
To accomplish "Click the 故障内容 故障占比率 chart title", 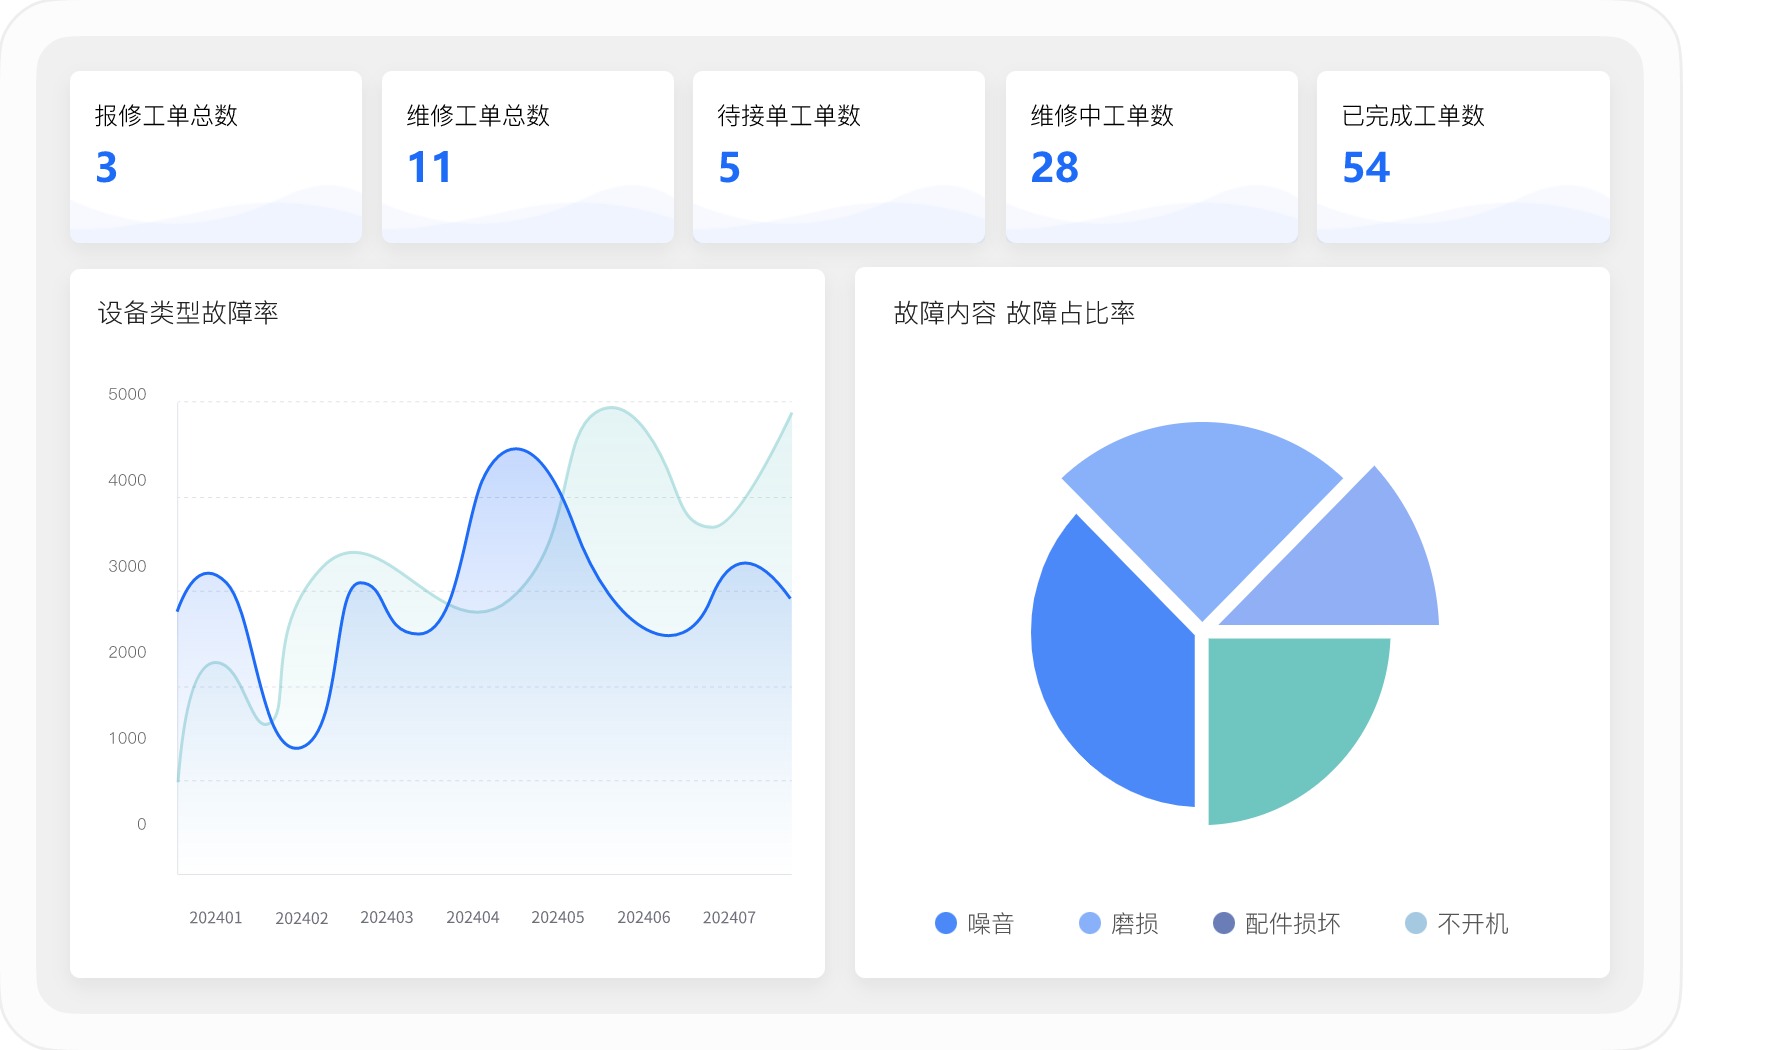I will (1014, 313).
